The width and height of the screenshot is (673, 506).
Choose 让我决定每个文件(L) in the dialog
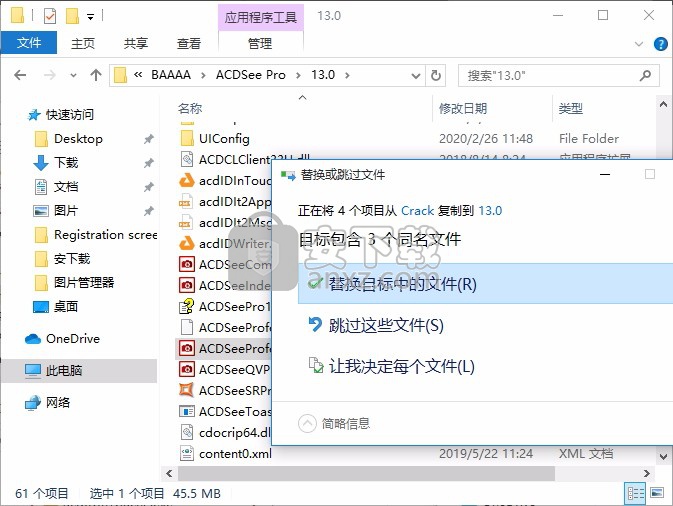pyautogui.click(x=402, y=366)
